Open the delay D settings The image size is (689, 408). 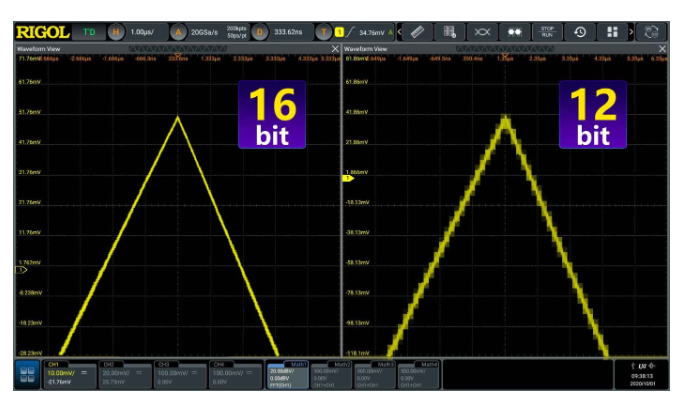pyautogui.click(x=259, y=32)
